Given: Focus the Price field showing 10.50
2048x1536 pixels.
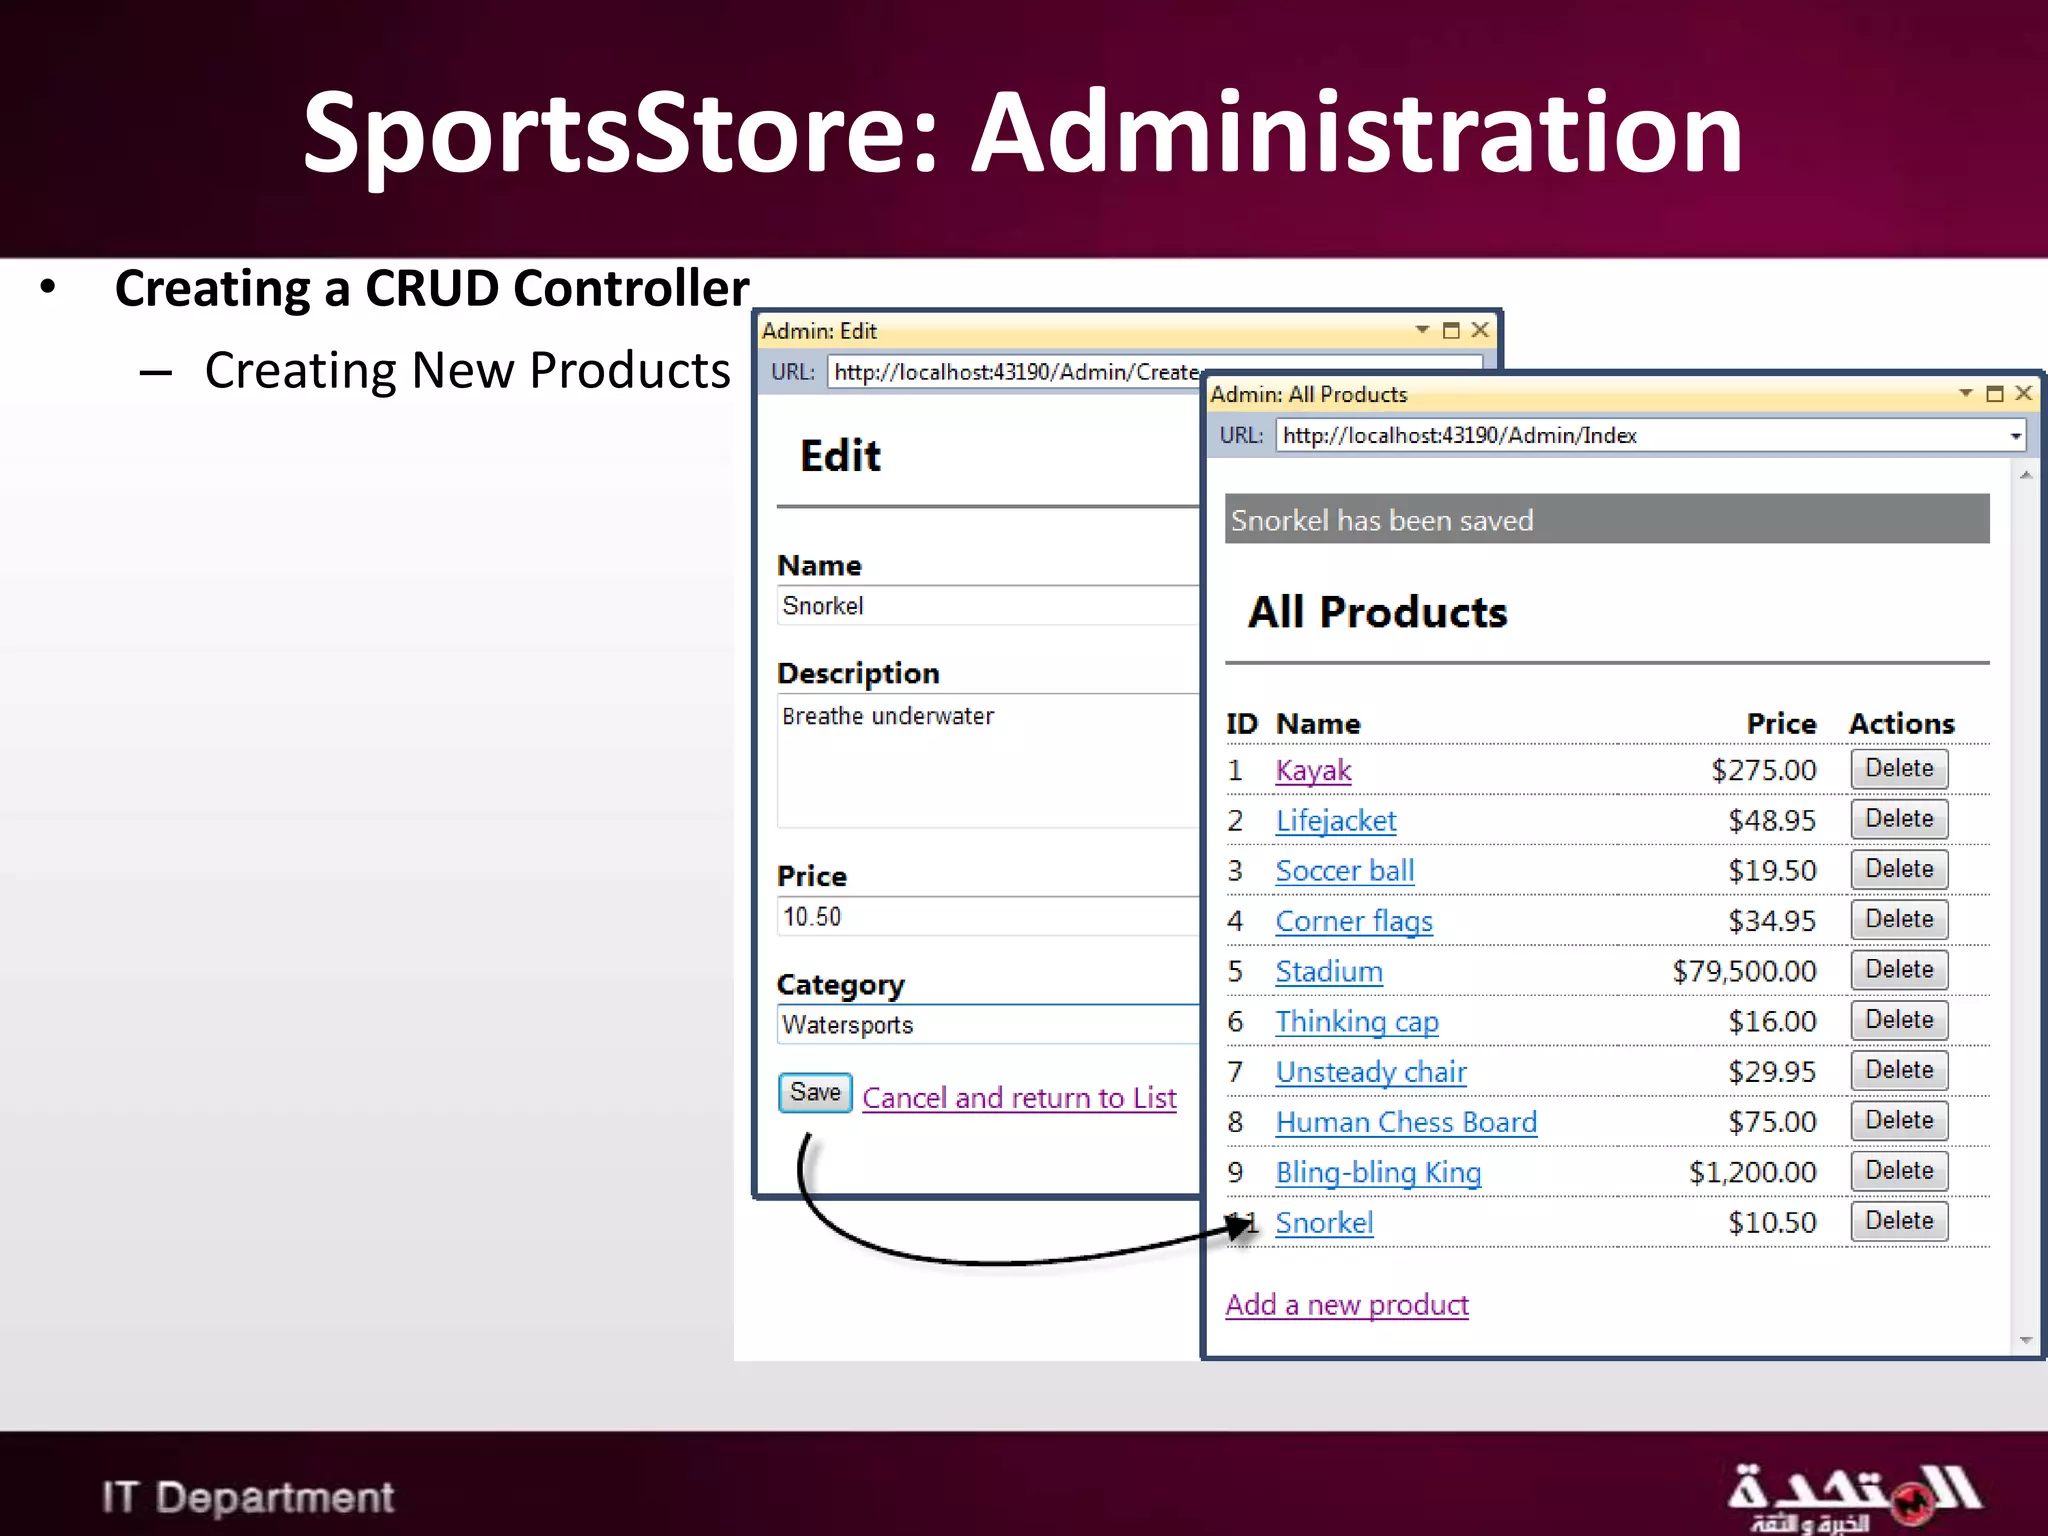Looking at the screenshot, I should pyautogui.click(x=988, y=917).
